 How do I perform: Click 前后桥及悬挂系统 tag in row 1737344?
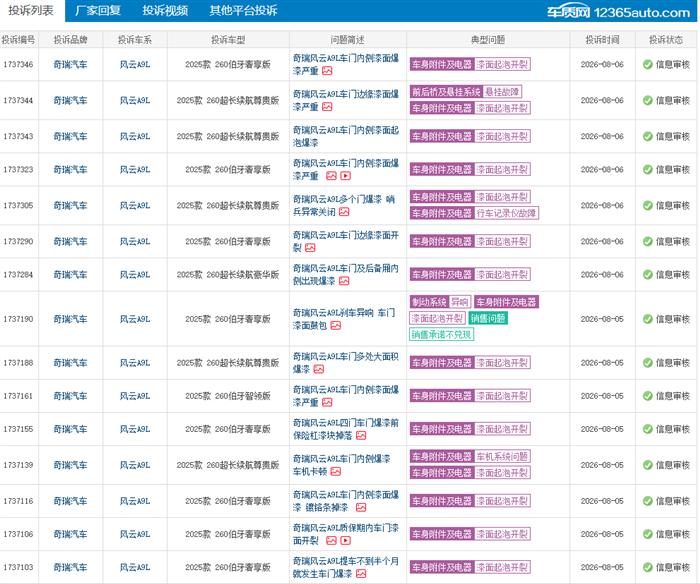(446, 92)
